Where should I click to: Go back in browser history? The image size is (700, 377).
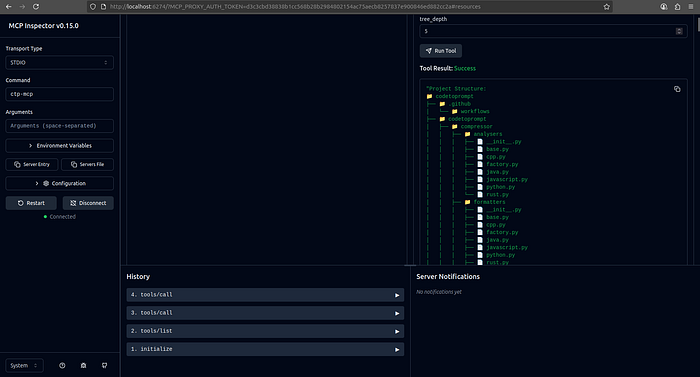point(8,7)
